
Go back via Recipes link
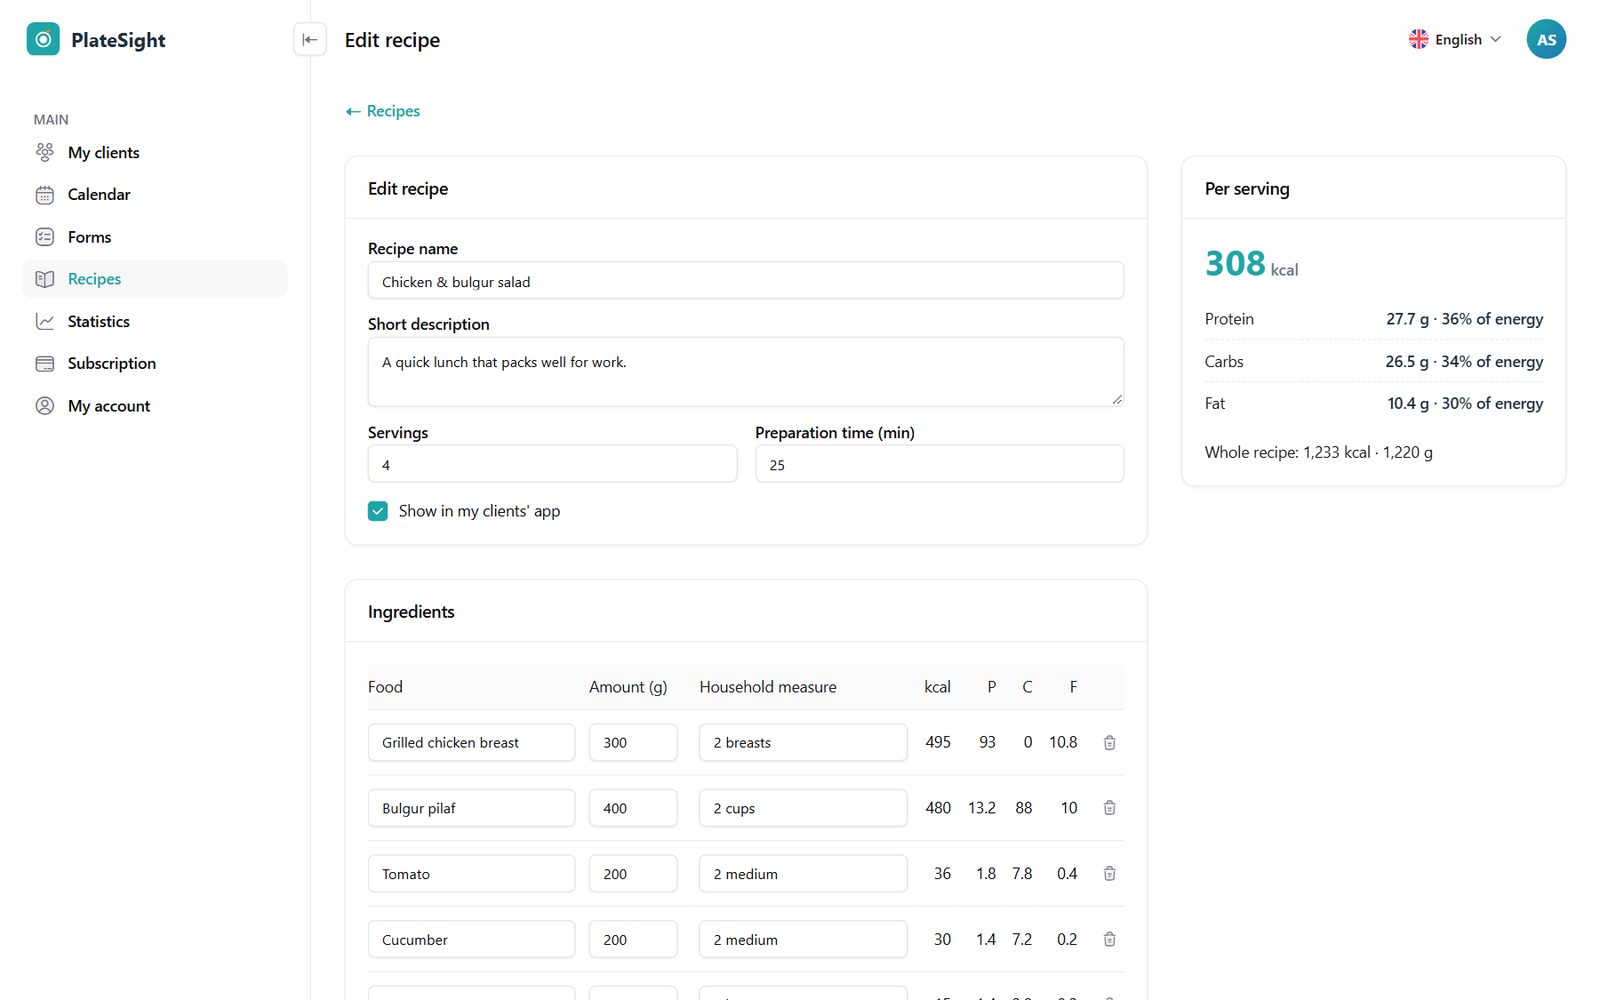pos(383,111)
